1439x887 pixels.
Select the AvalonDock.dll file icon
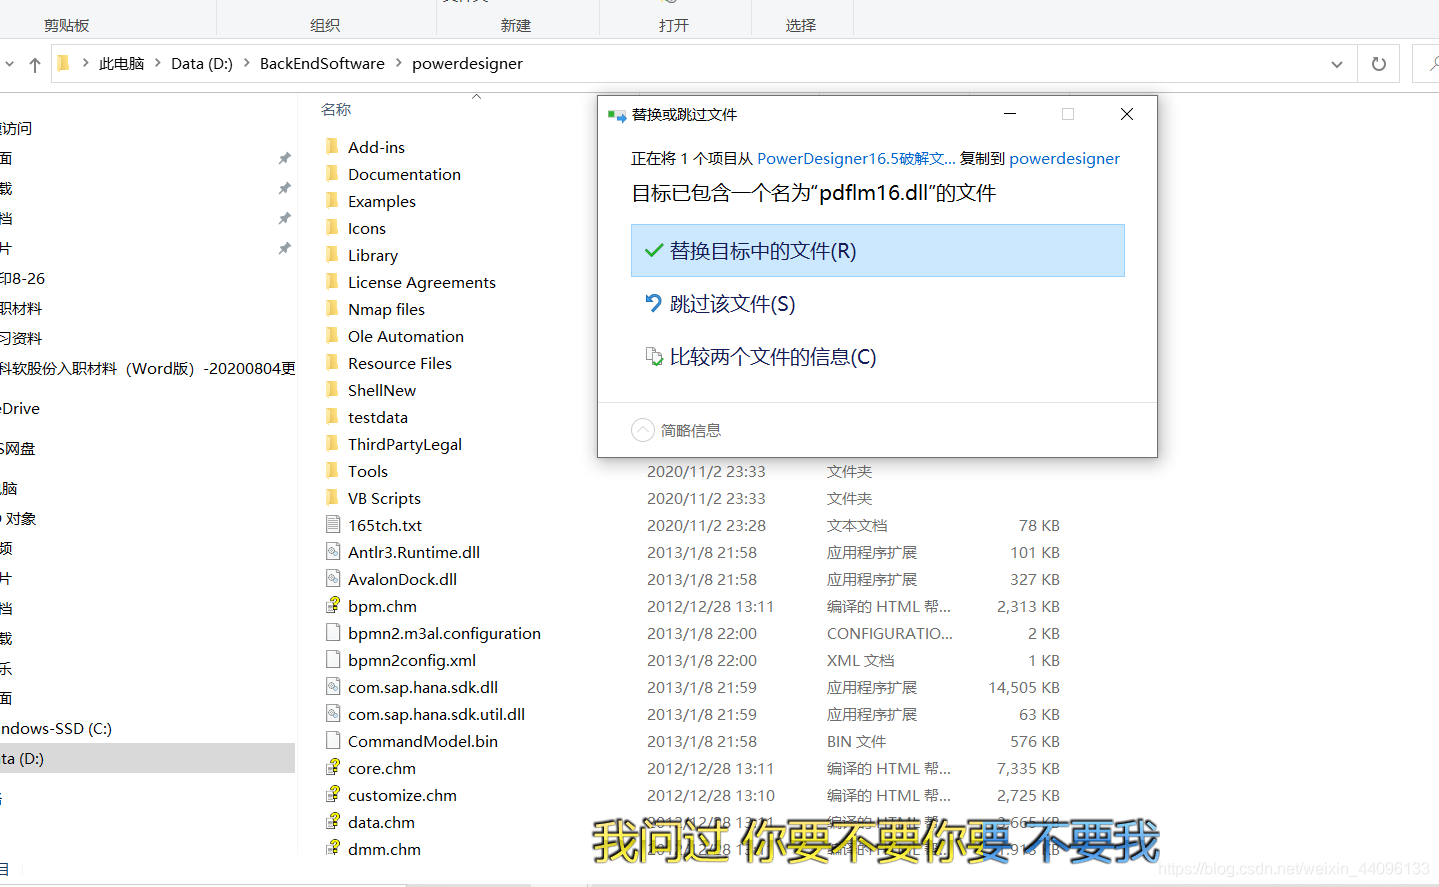pos(333,578)
